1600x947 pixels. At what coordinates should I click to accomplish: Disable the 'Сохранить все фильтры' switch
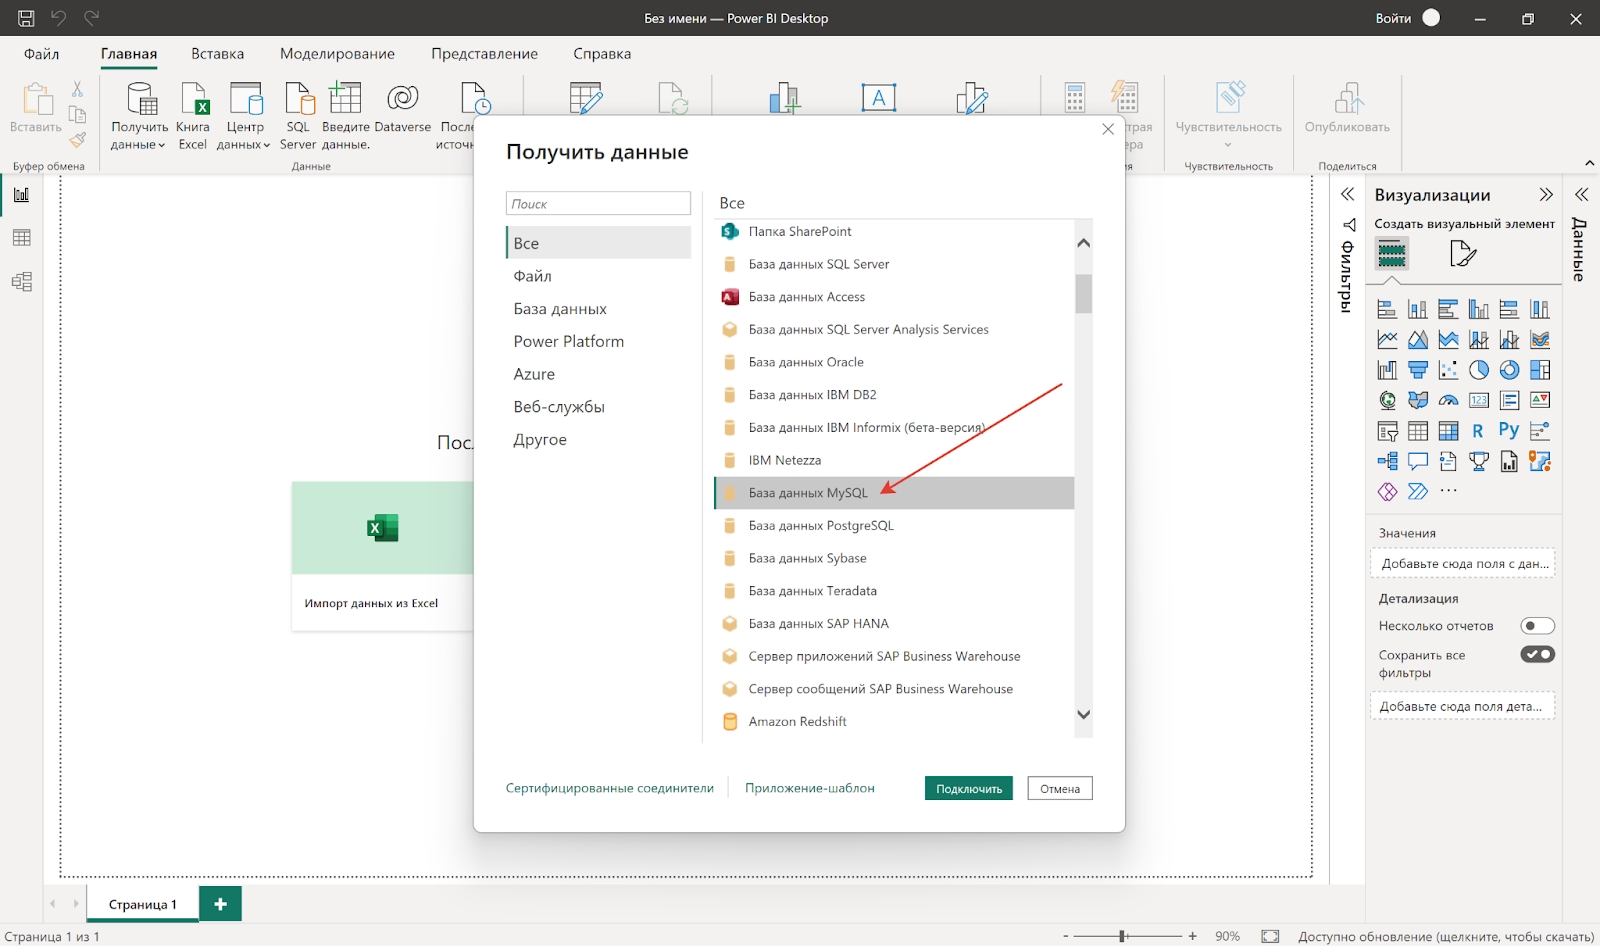coord(1537,655)
